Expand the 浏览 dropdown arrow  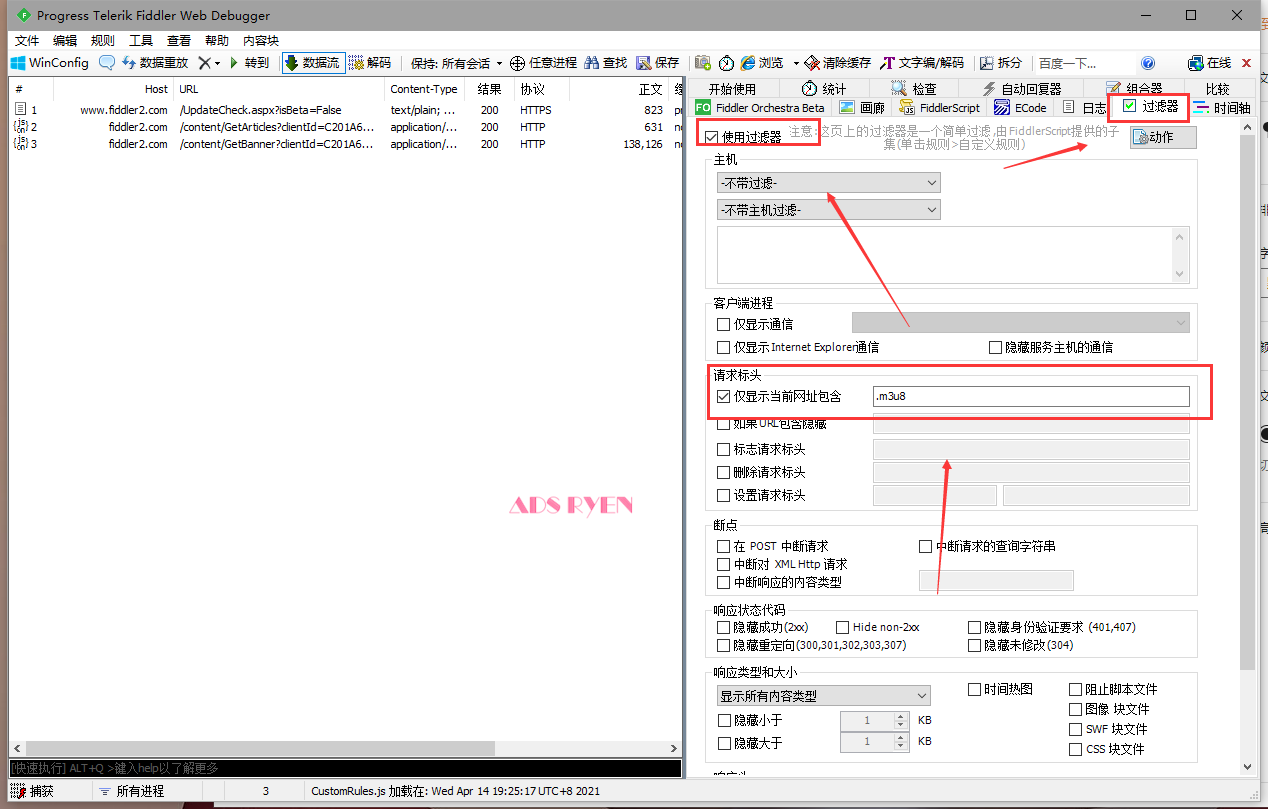coord(796,62)
